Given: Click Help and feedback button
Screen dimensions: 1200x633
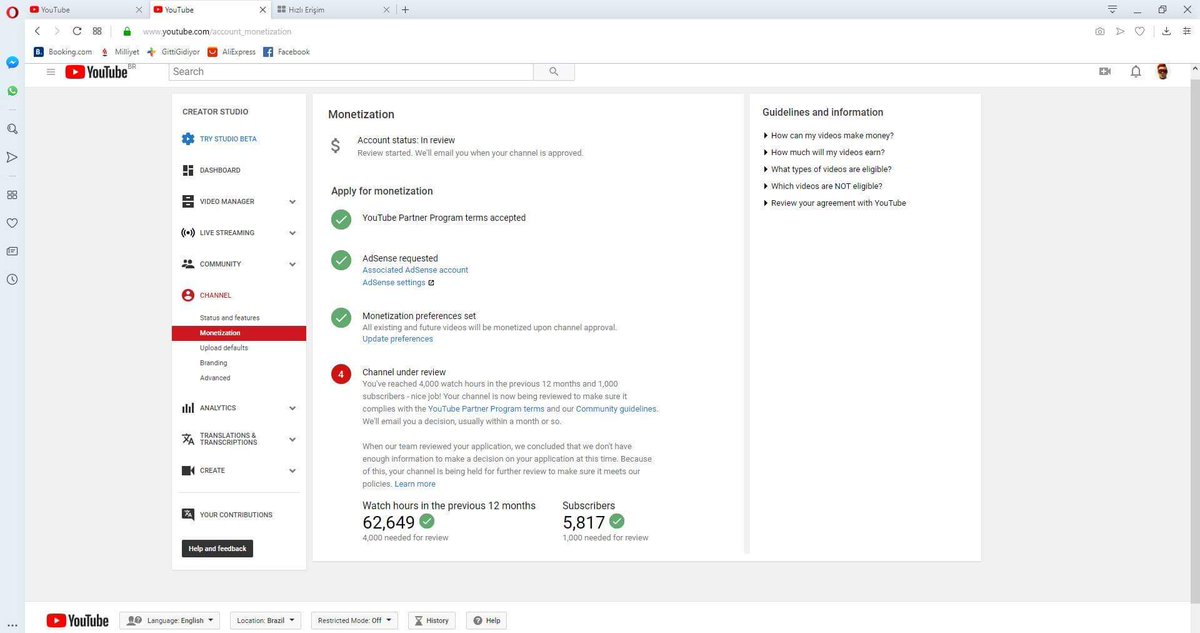Looking at the screenshot, I should pyautogui.click(x=218, y=549).
